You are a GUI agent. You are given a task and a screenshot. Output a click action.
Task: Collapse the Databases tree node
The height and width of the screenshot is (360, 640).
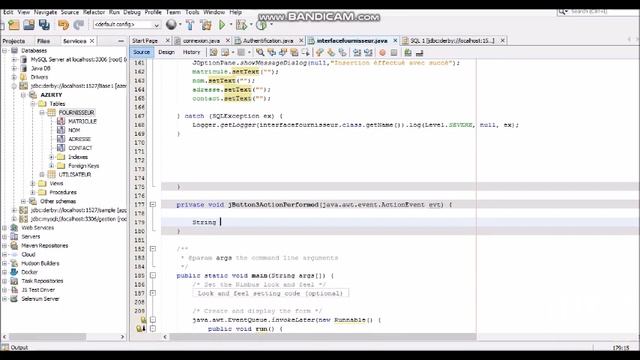[x=5, y=51]
